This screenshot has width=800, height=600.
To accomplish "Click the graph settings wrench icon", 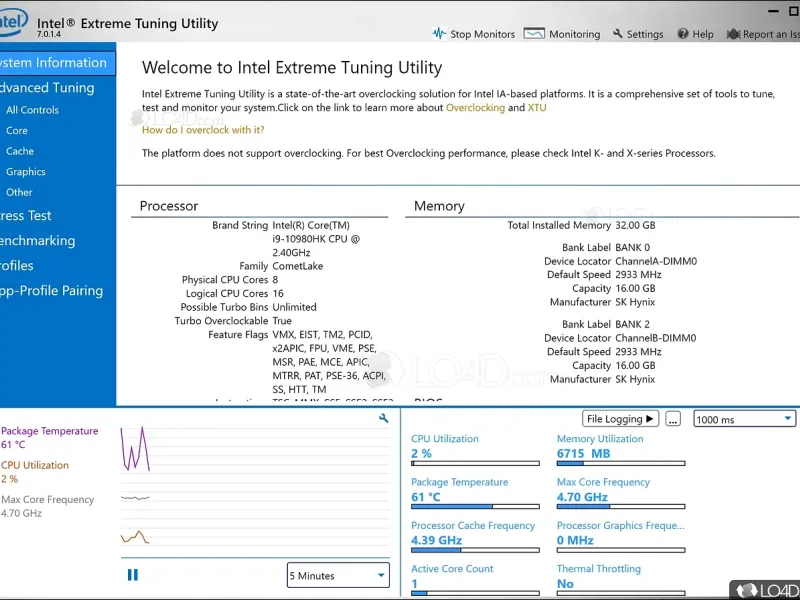I will pos(384,418).
